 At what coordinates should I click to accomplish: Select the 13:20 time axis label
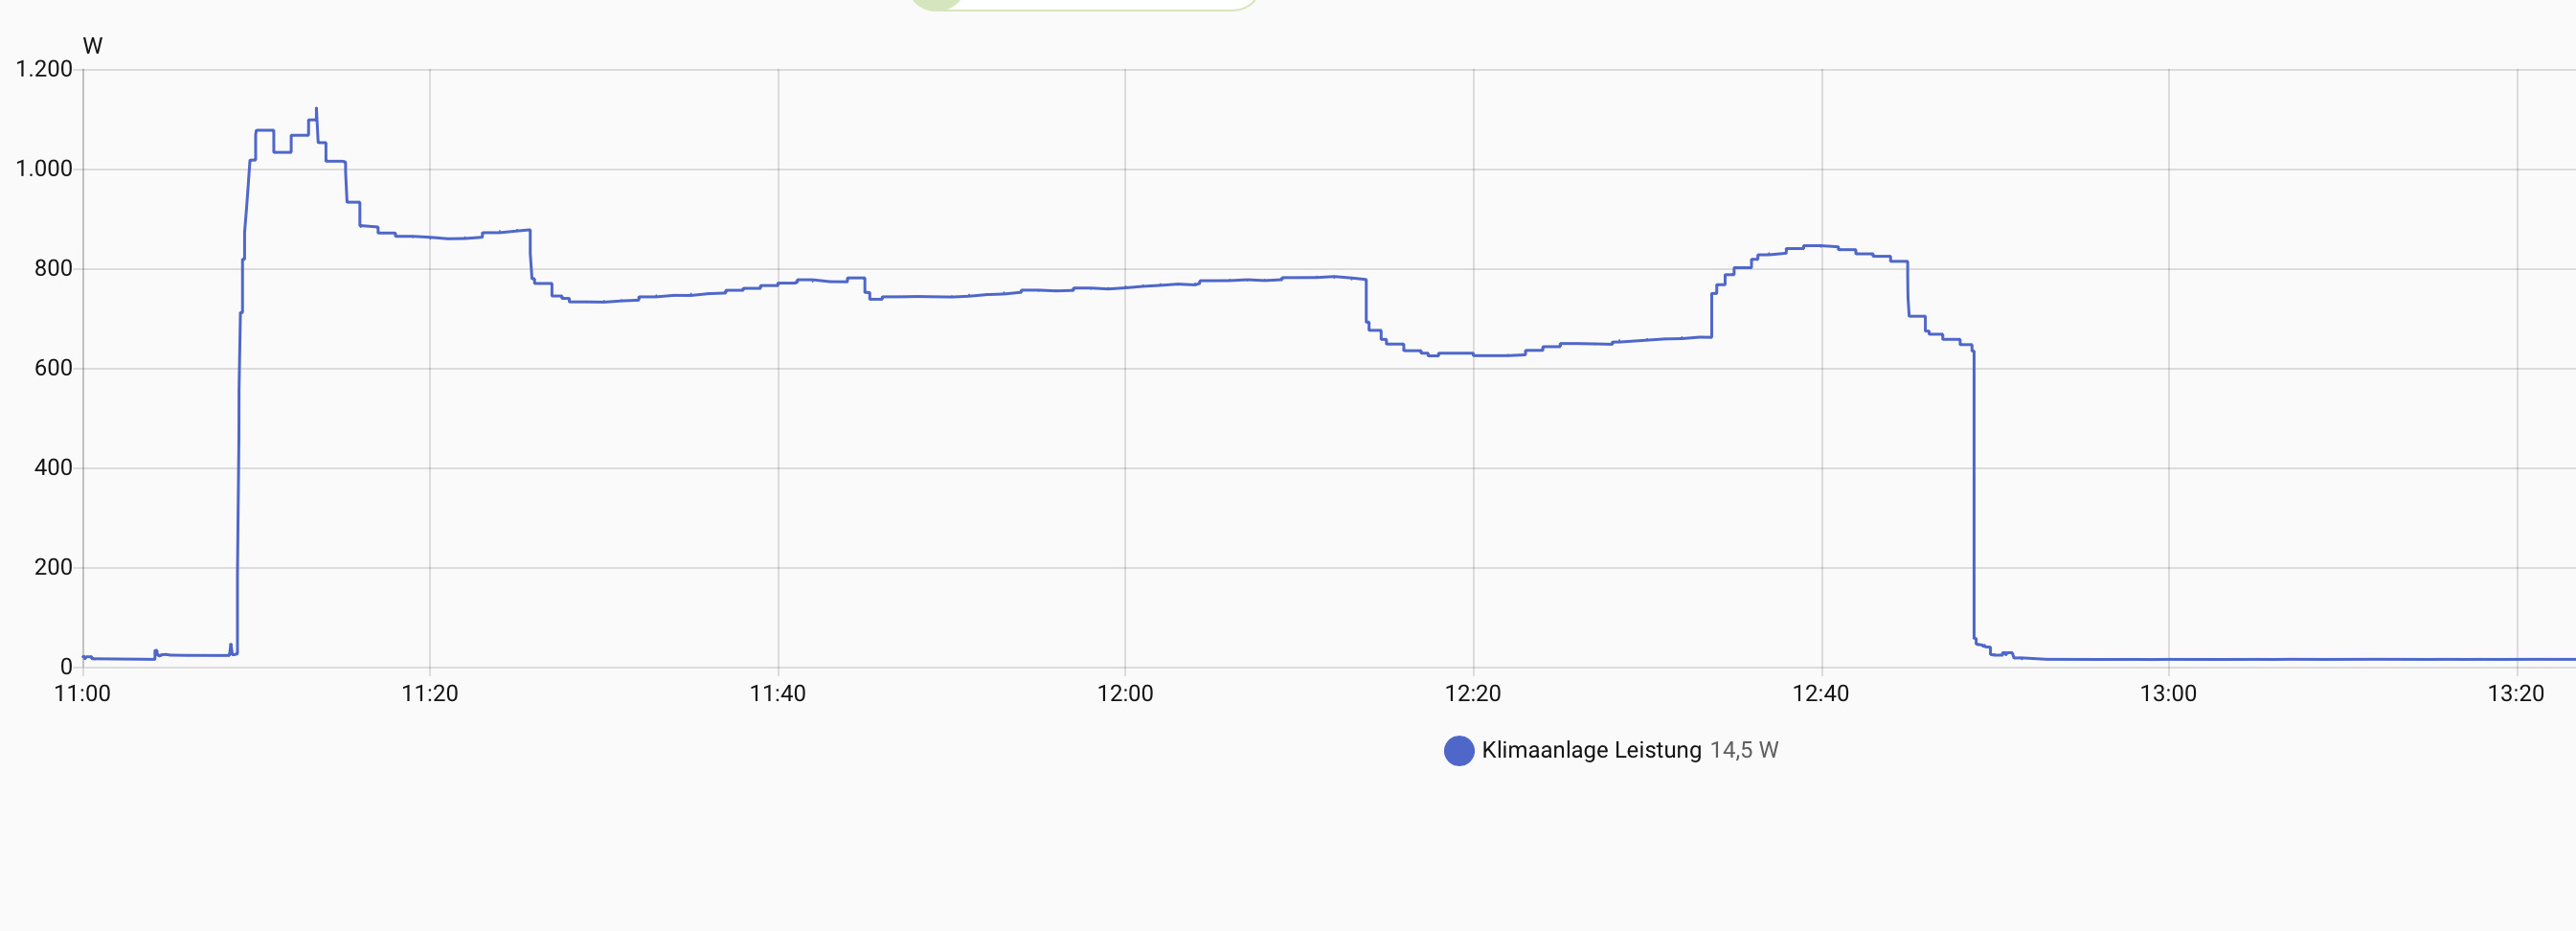click(2516, 694)
